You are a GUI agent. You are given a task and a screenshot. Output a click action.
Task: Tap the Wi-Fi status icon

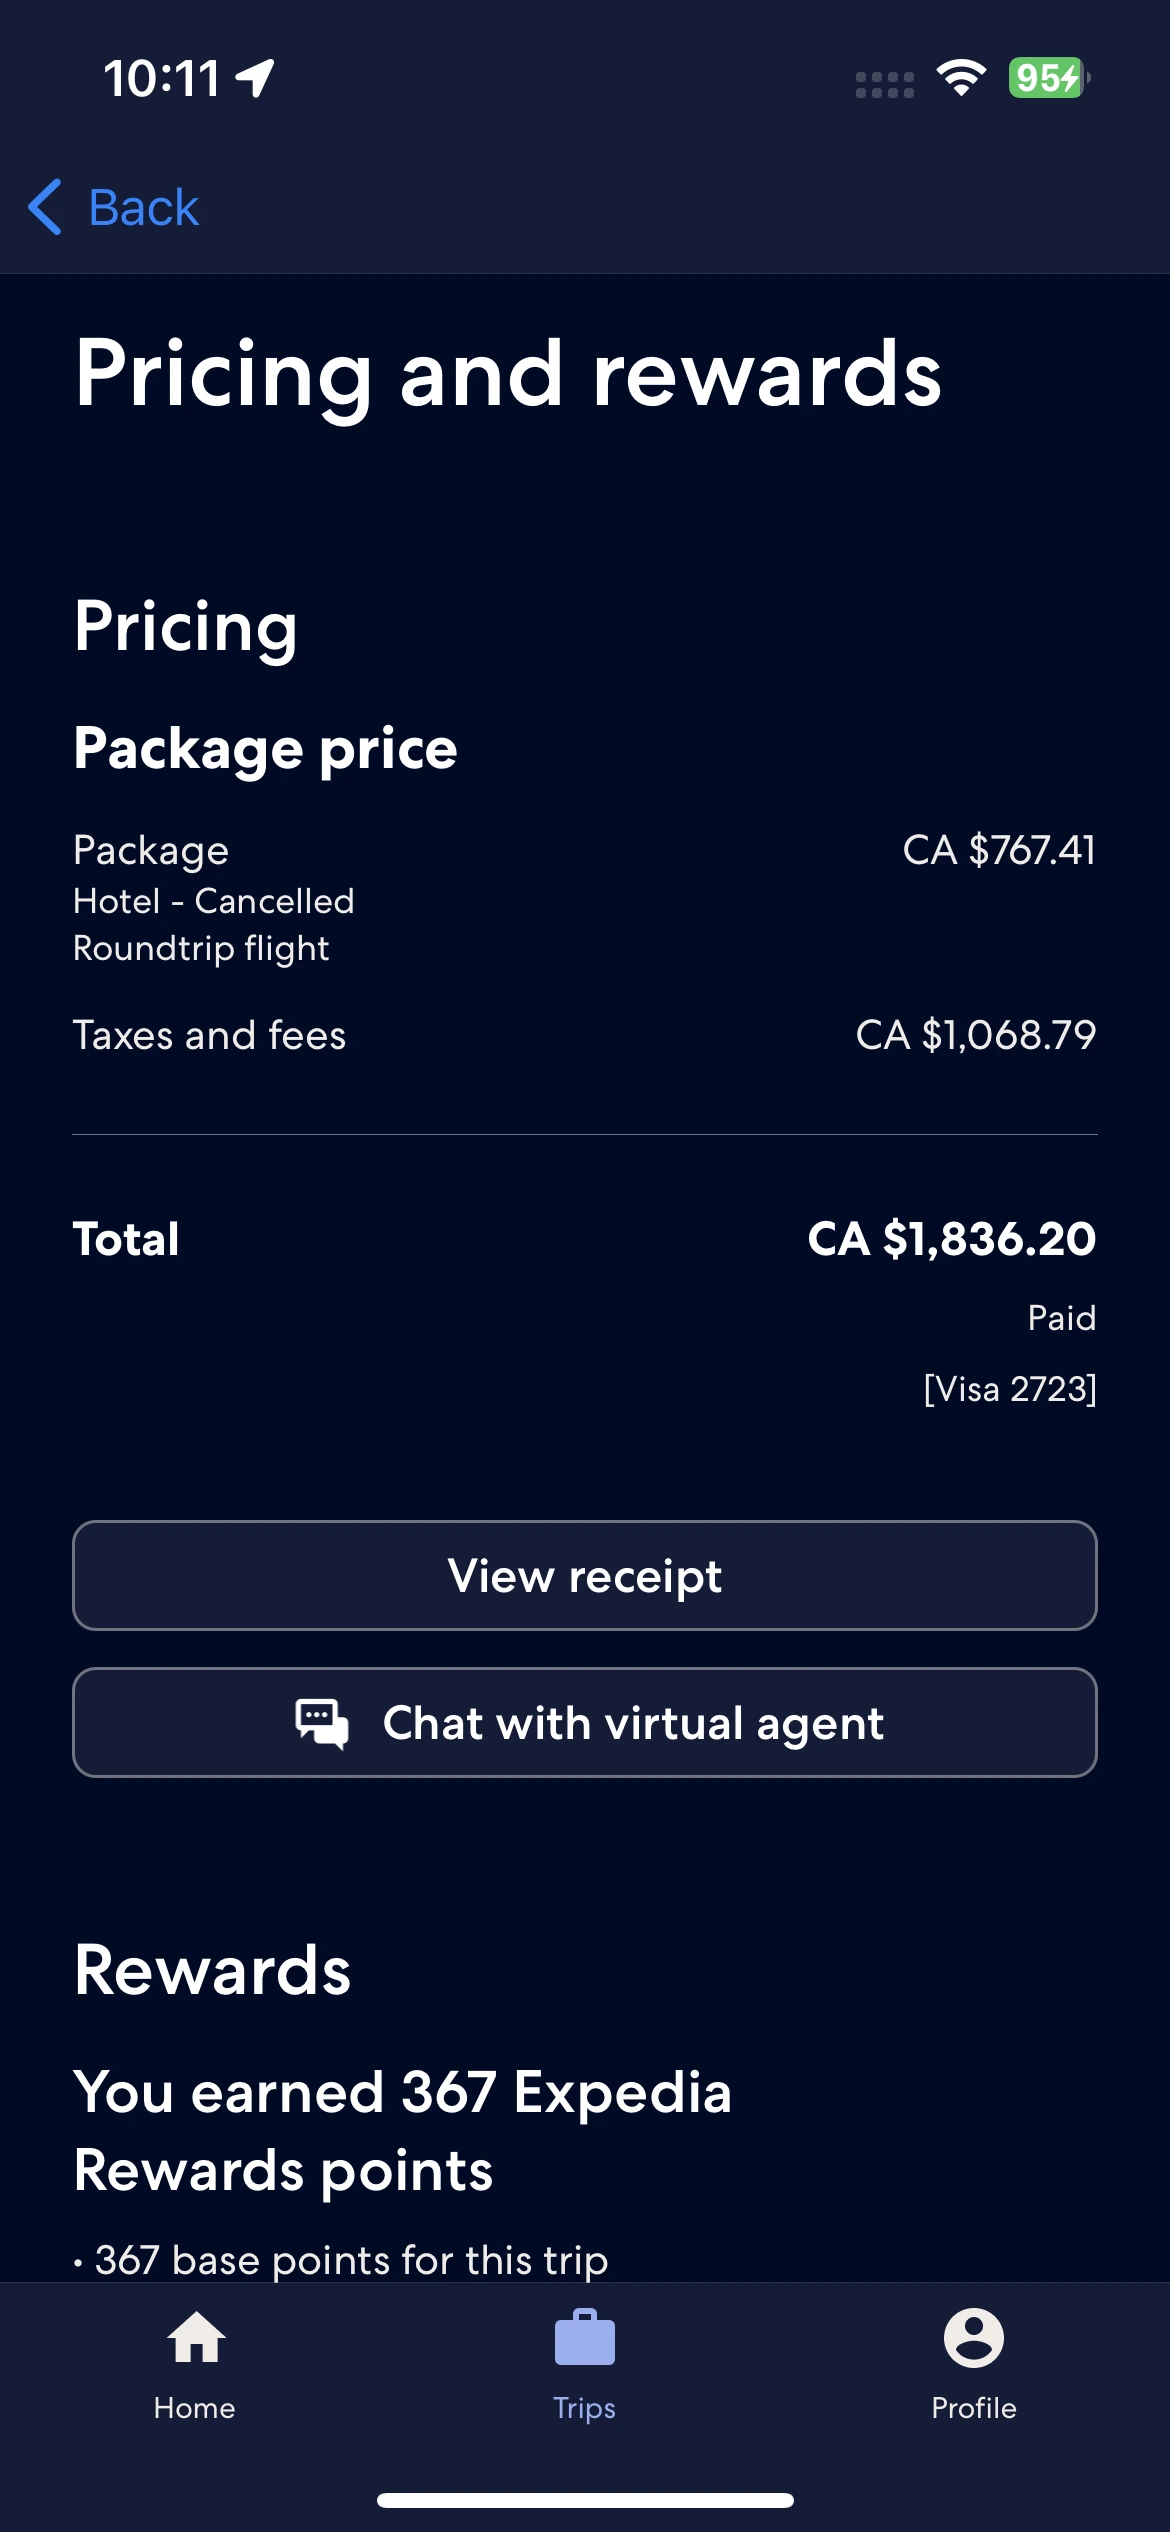point(961,78)
